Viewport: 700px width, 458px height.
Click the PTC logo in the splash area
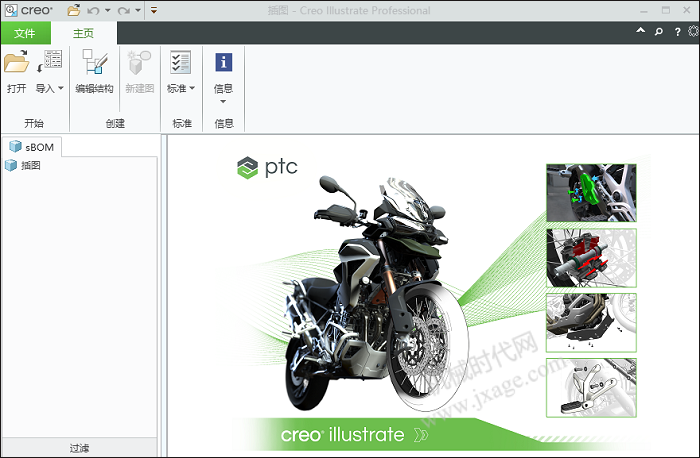[267, 167]
